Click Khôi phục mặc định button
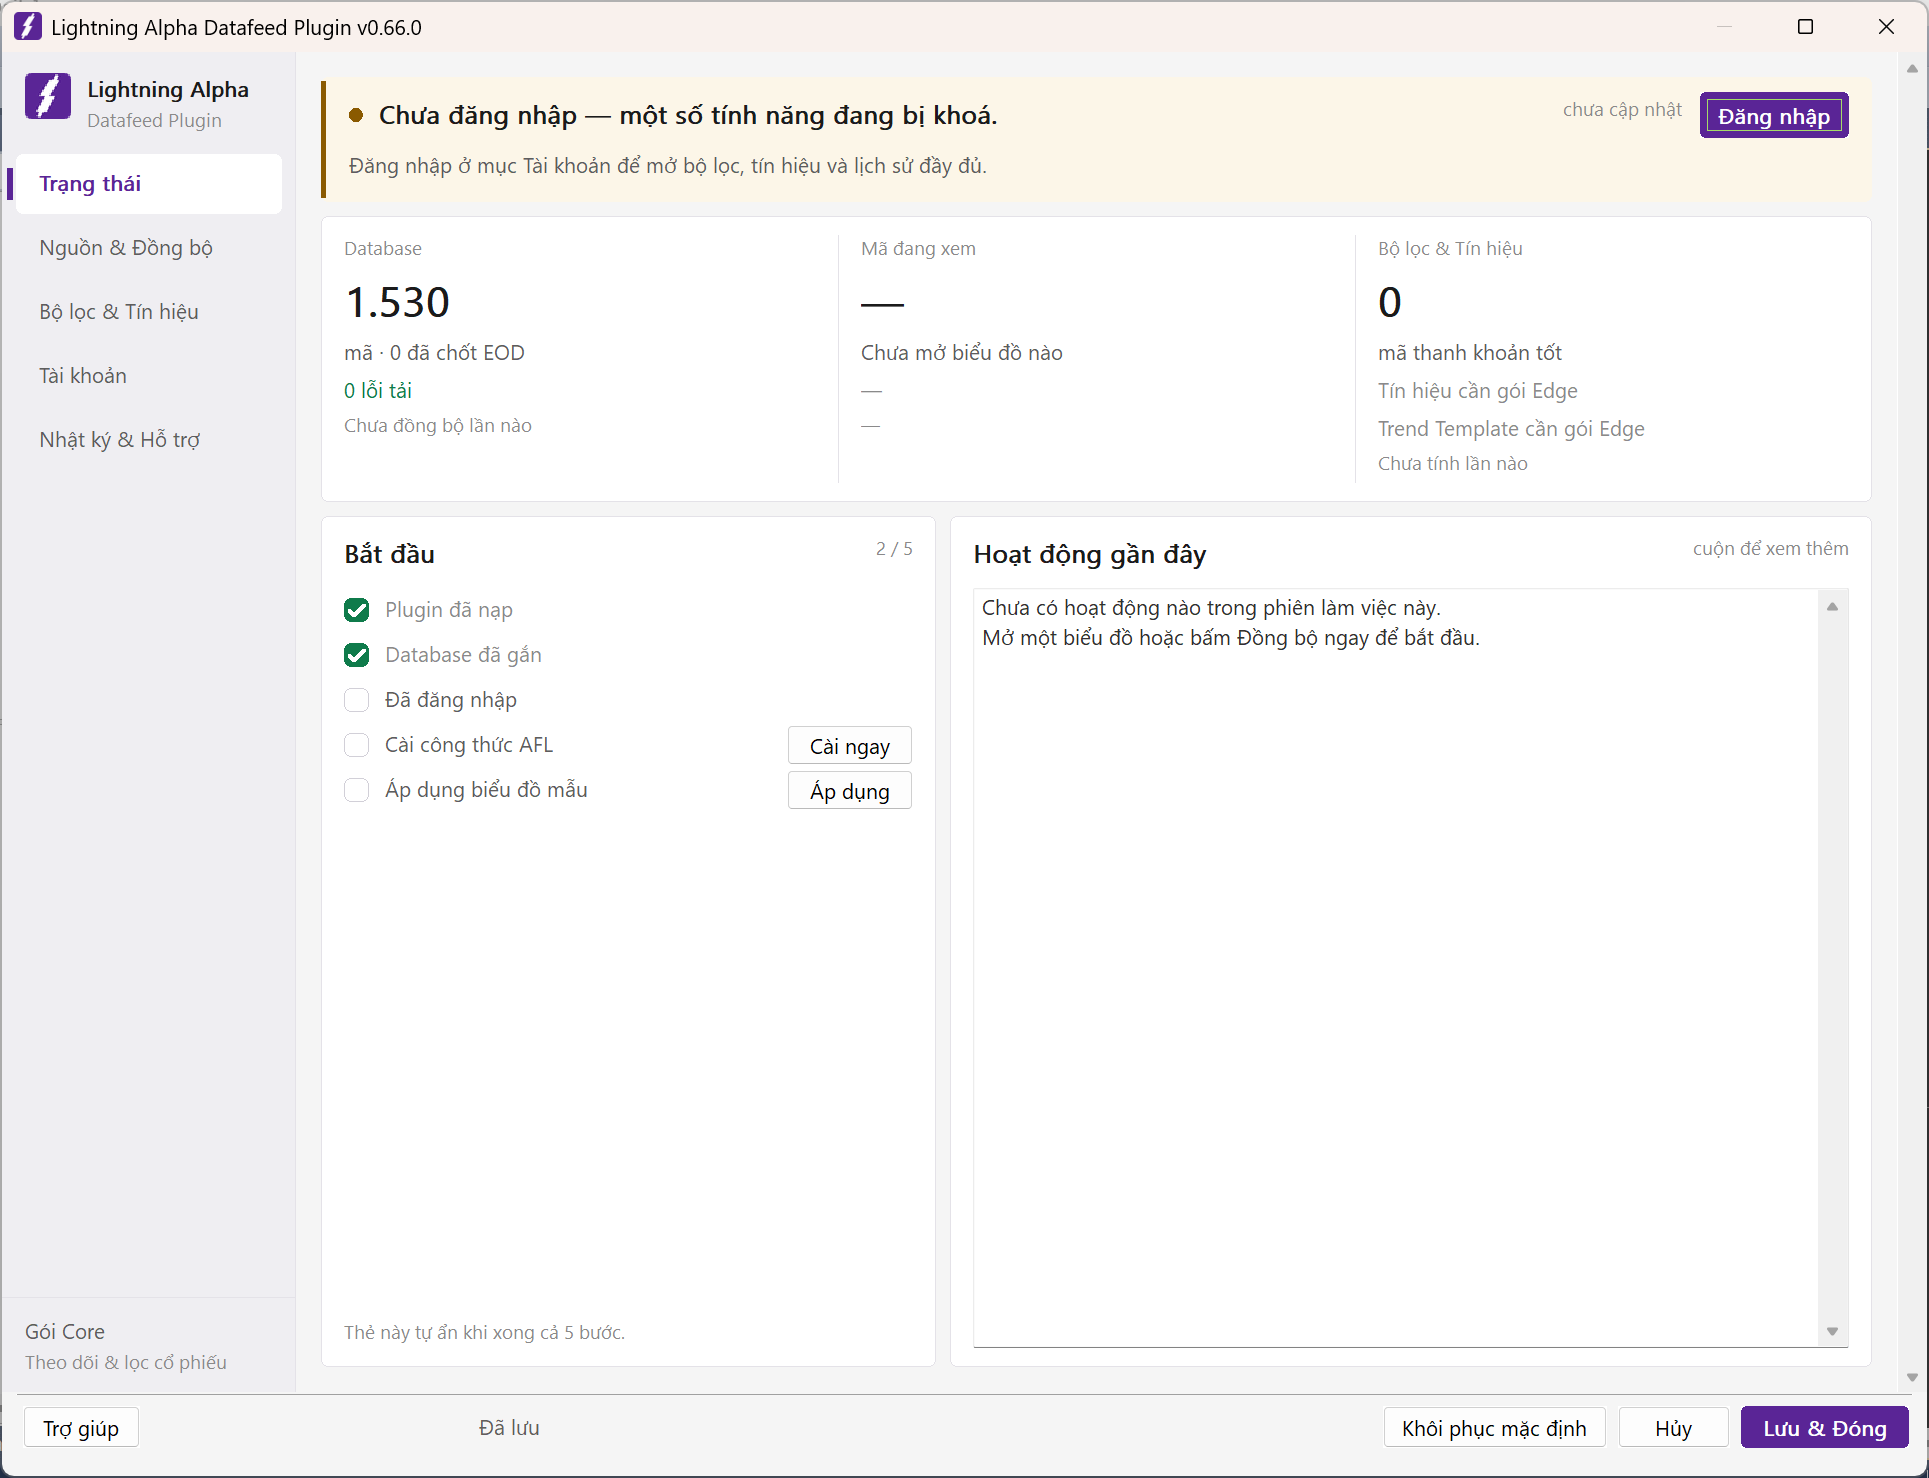1929x1478 pixels. coord(1494,1428)
